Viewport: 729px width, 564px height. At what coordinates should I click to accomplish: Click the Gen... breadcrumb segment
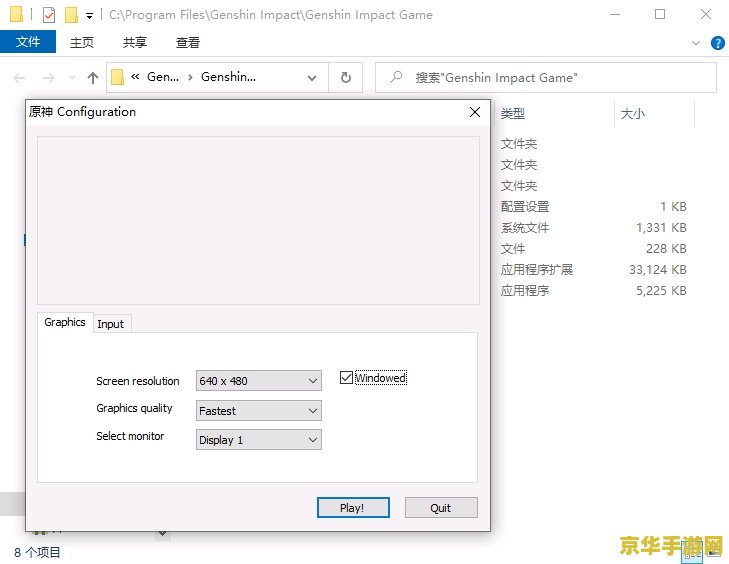(x=163, y=77)
